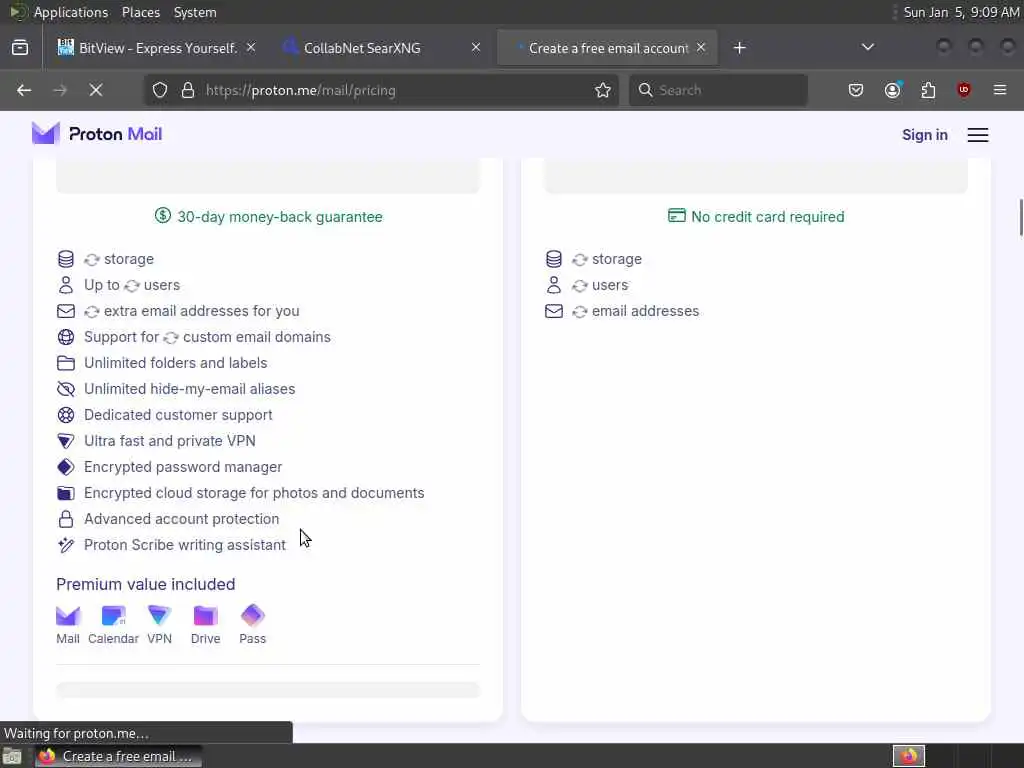Switch to BitView - Express Yourself tab

coord(157,48)
